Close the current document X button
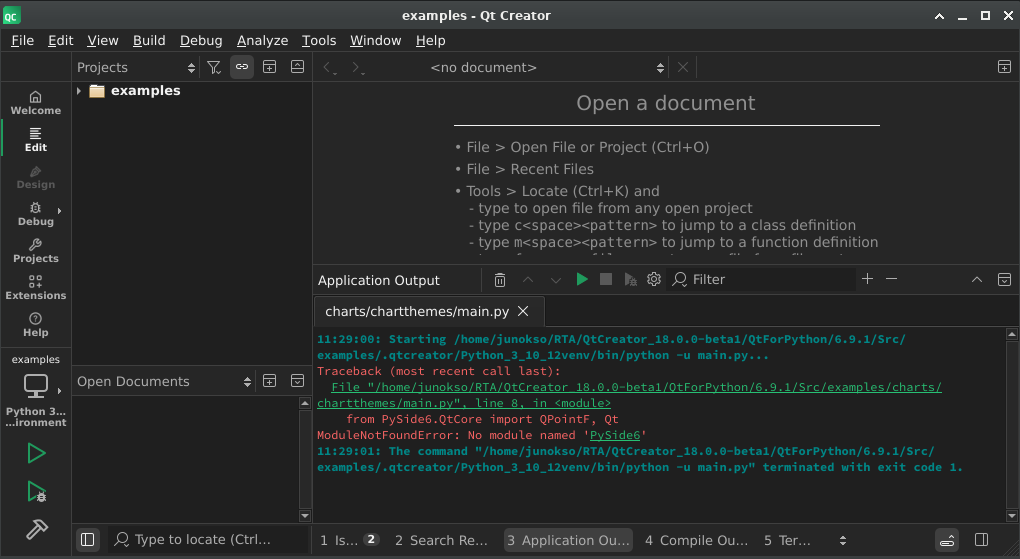 point(682,67)
